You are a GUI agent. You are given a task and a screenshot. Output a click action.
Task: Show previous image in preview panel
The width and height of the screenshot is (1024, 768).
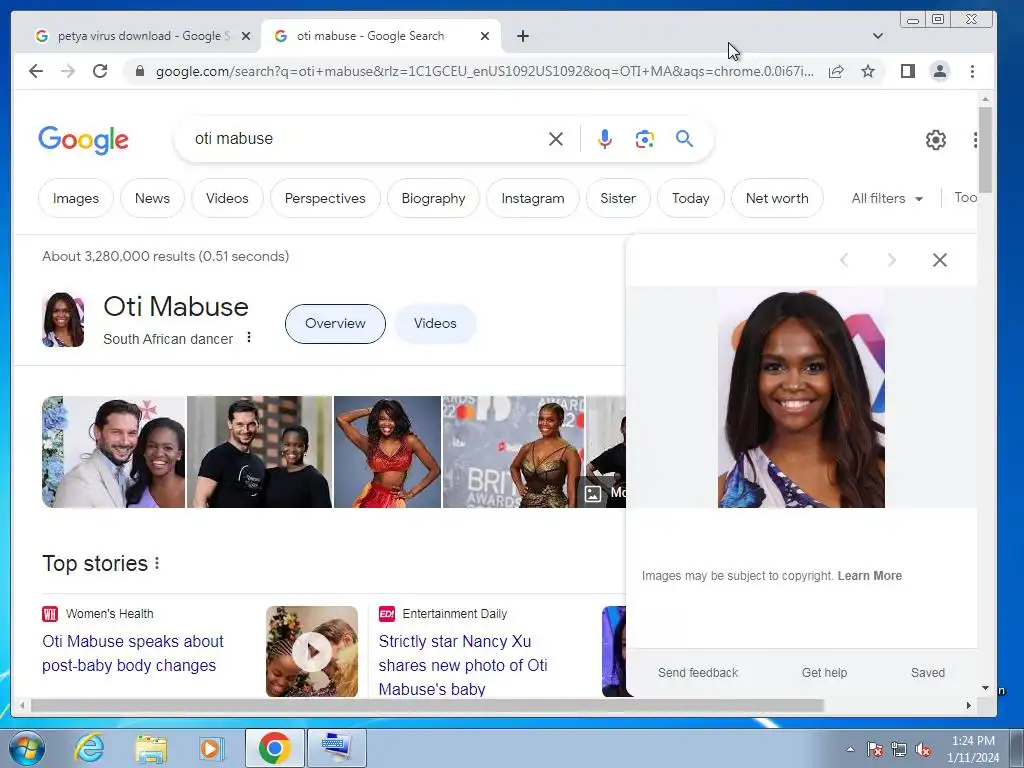coord(844,260)
